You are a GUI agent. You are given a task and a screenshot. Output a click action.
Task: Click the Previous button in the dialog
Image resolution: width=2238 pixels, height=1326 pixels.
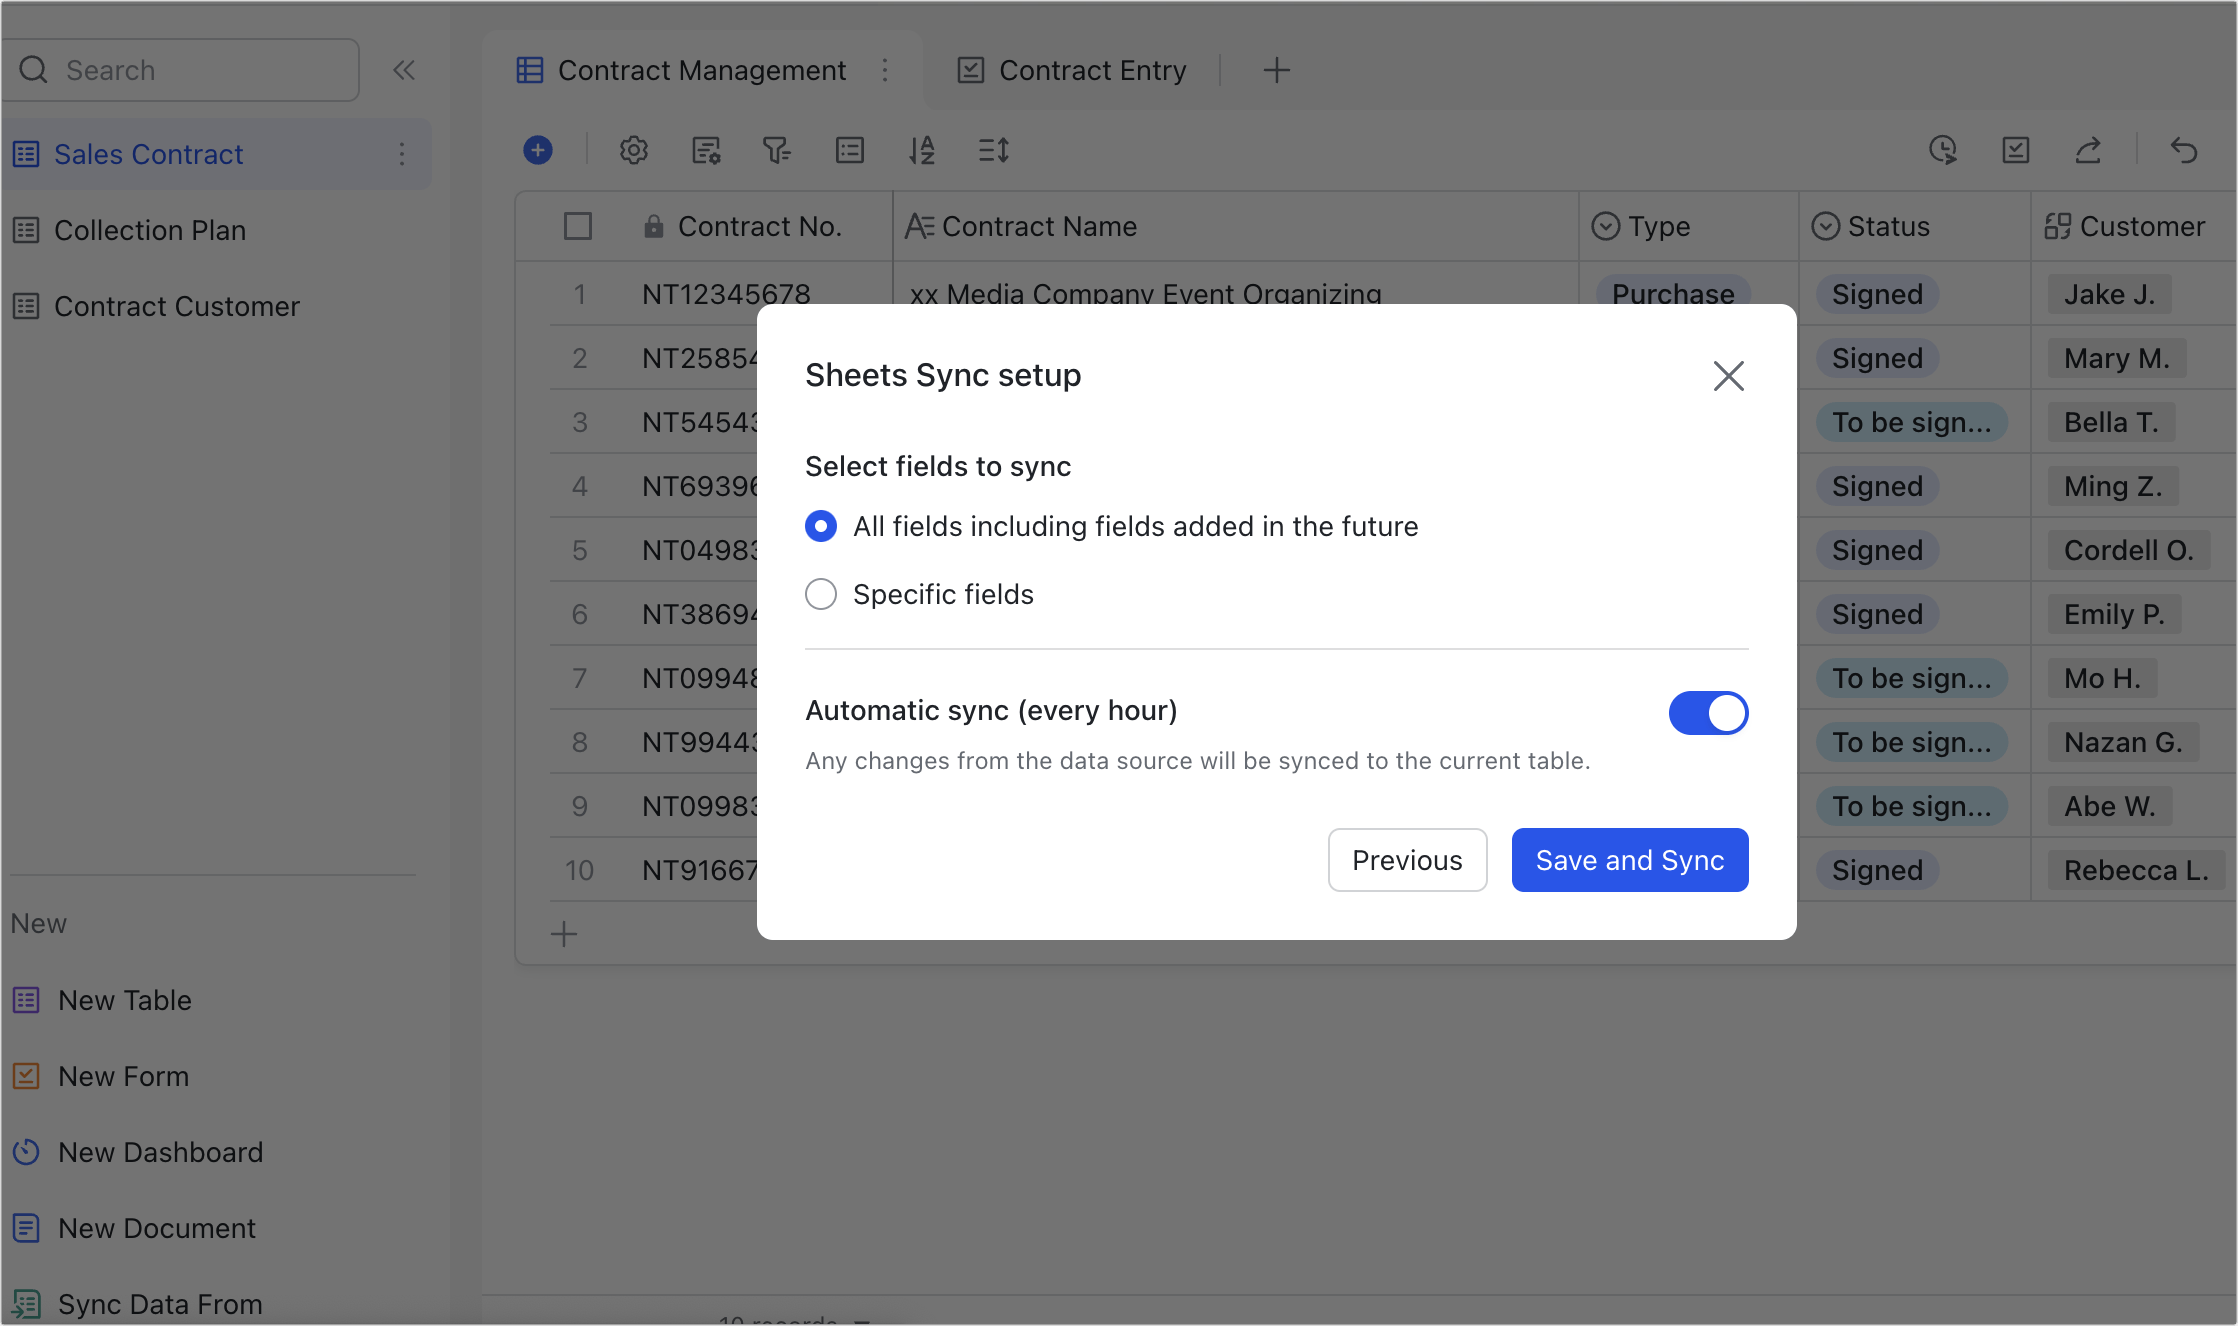[x=1407, y=859]
